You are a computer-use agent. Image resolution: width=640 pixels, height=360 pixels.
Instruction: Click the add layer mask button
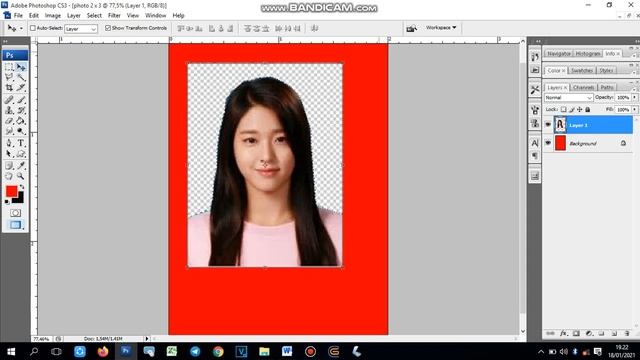click(x=576, y=333)
